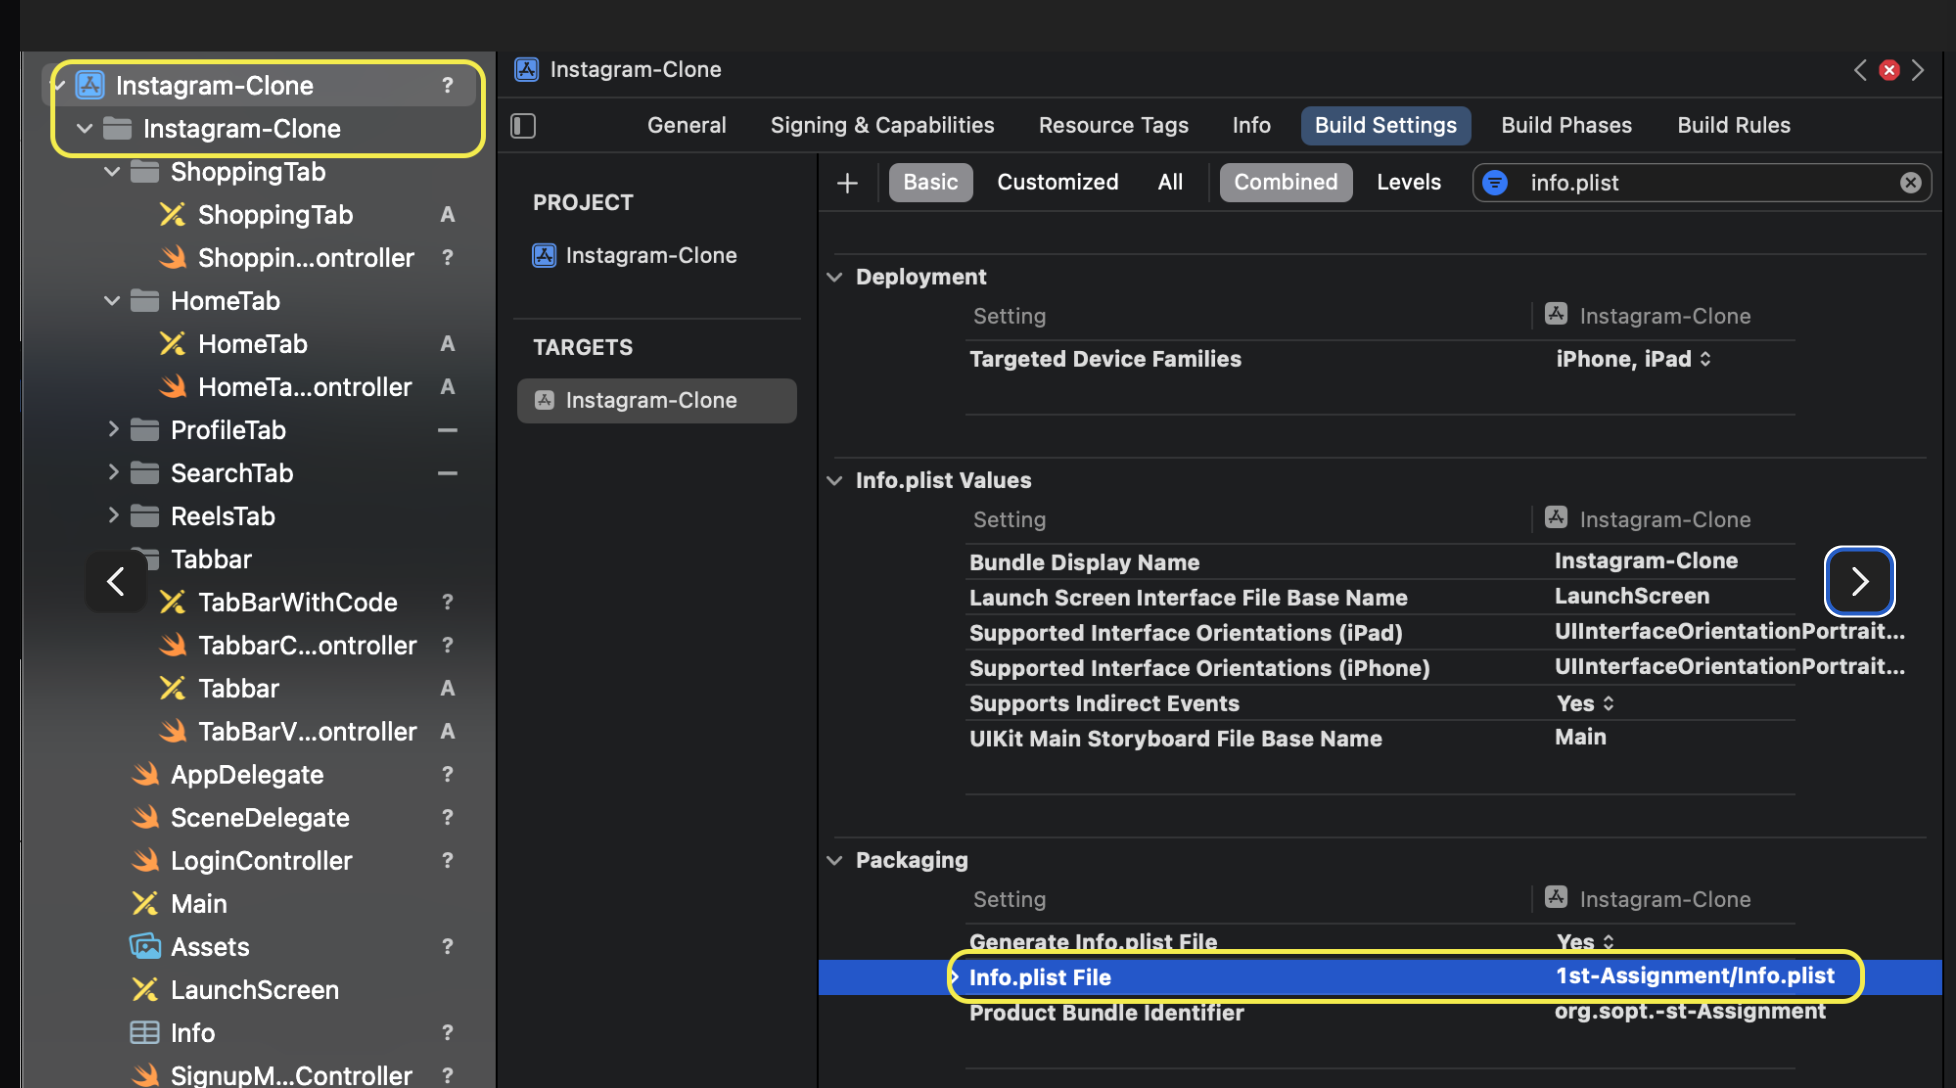Viewport: 1956px width, 1088px height.
Task: Go to the next slide image
Action: 1859,581
